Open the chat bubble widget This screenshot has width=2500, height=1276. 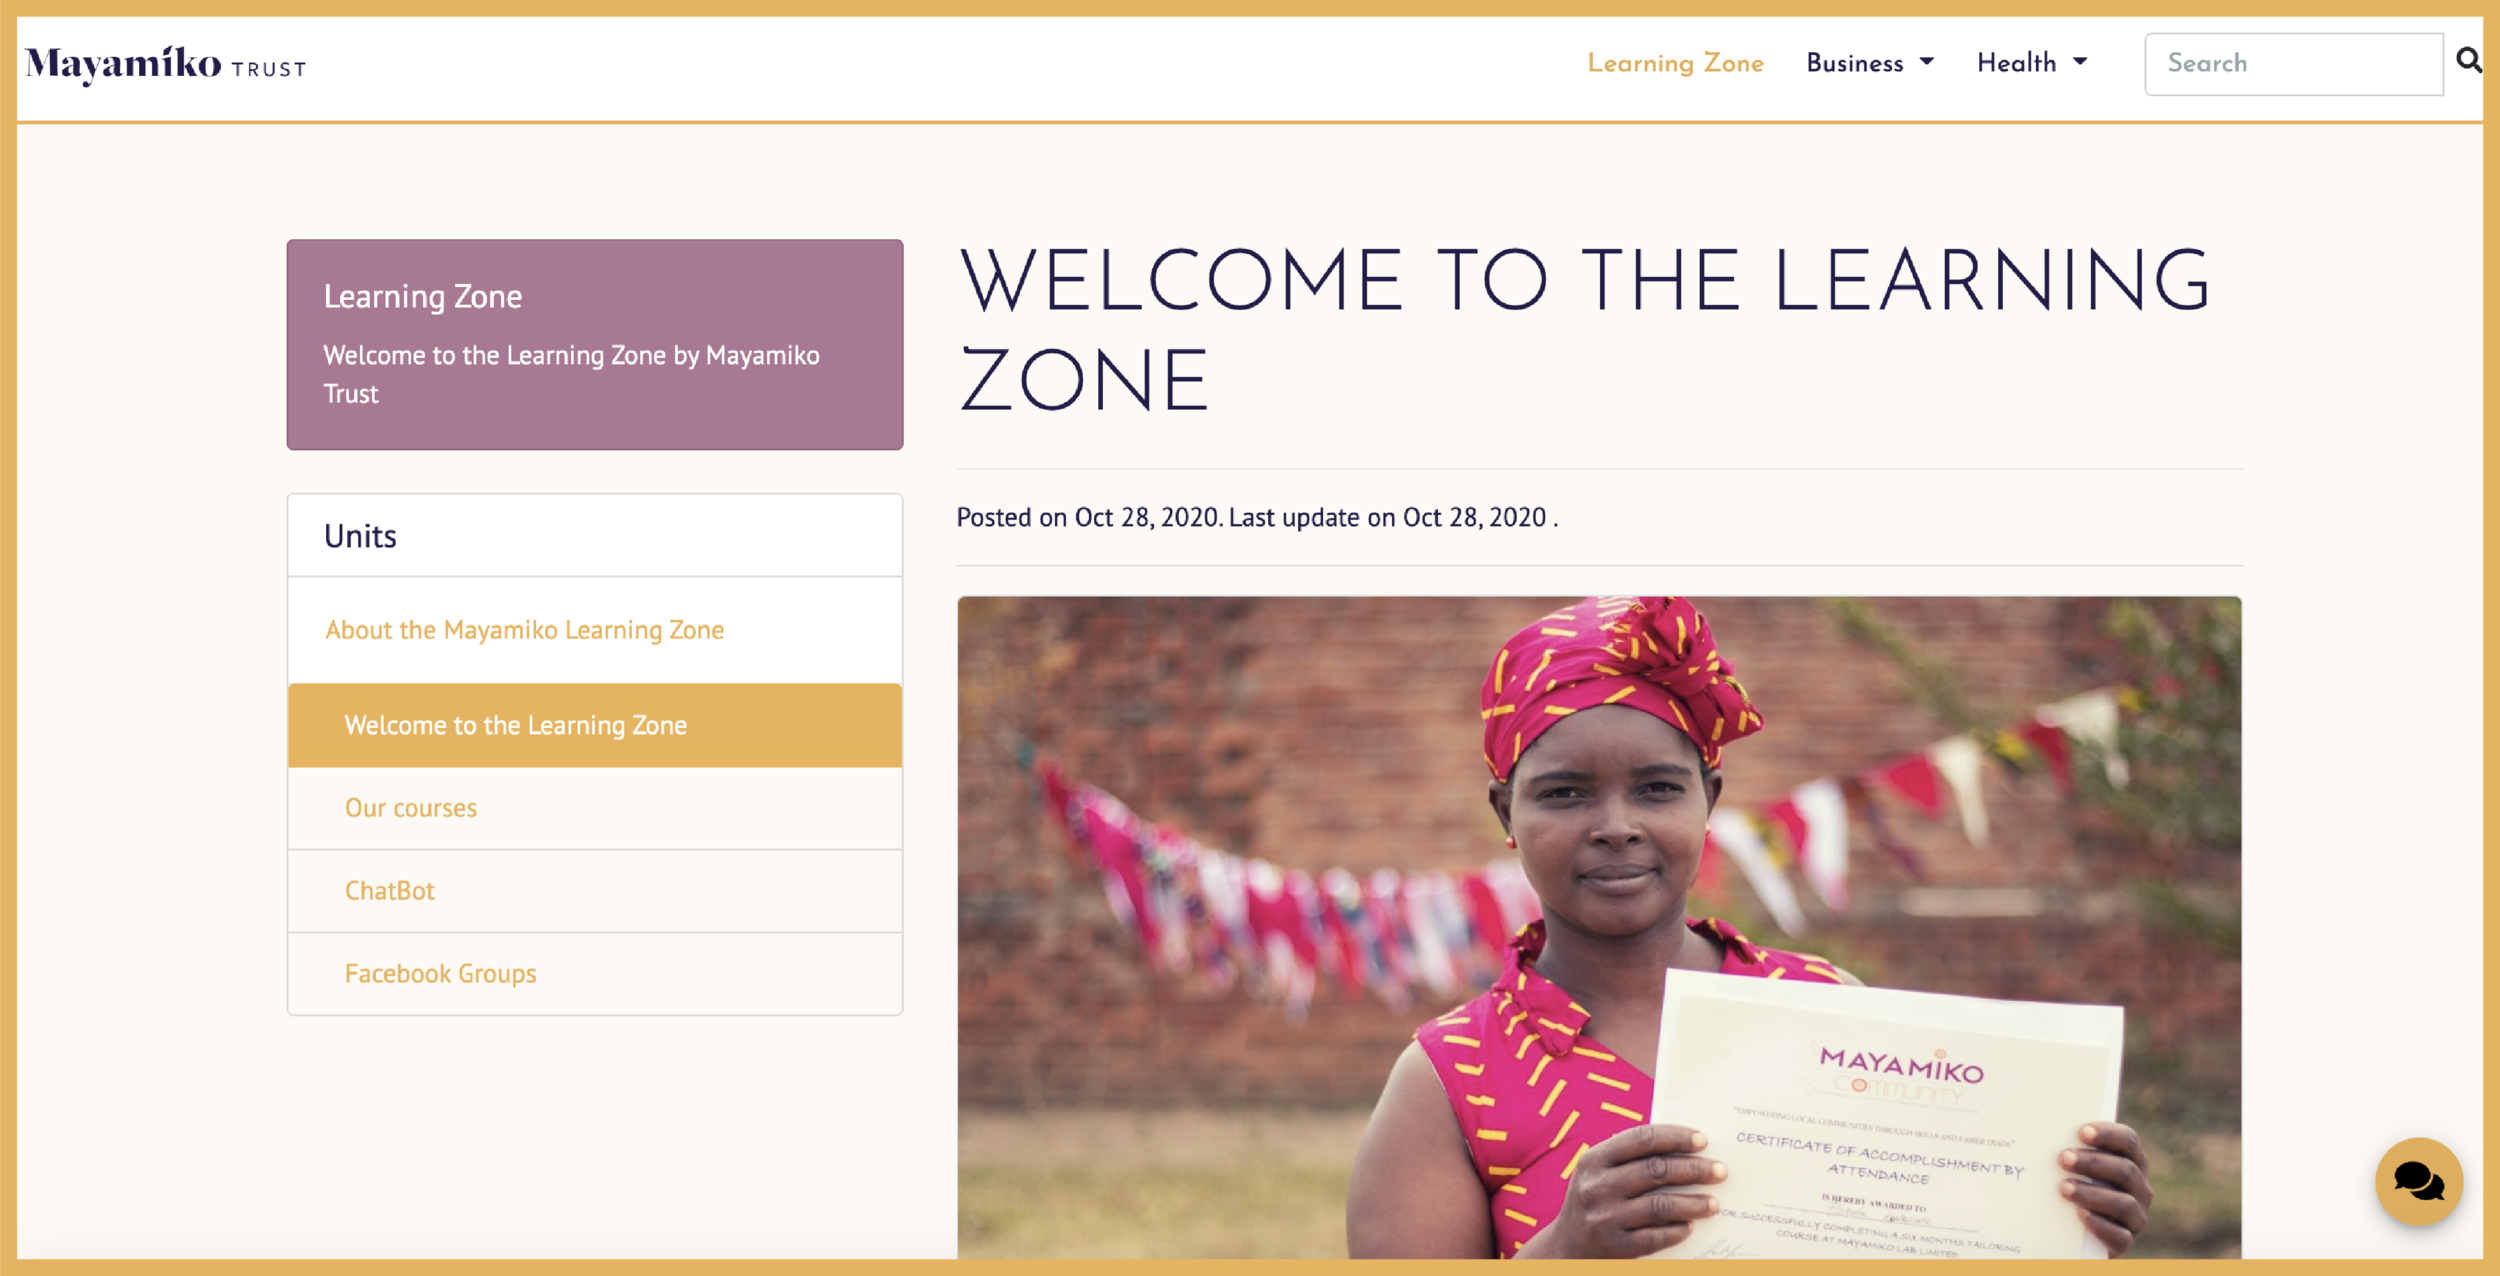[2419, 1181]
